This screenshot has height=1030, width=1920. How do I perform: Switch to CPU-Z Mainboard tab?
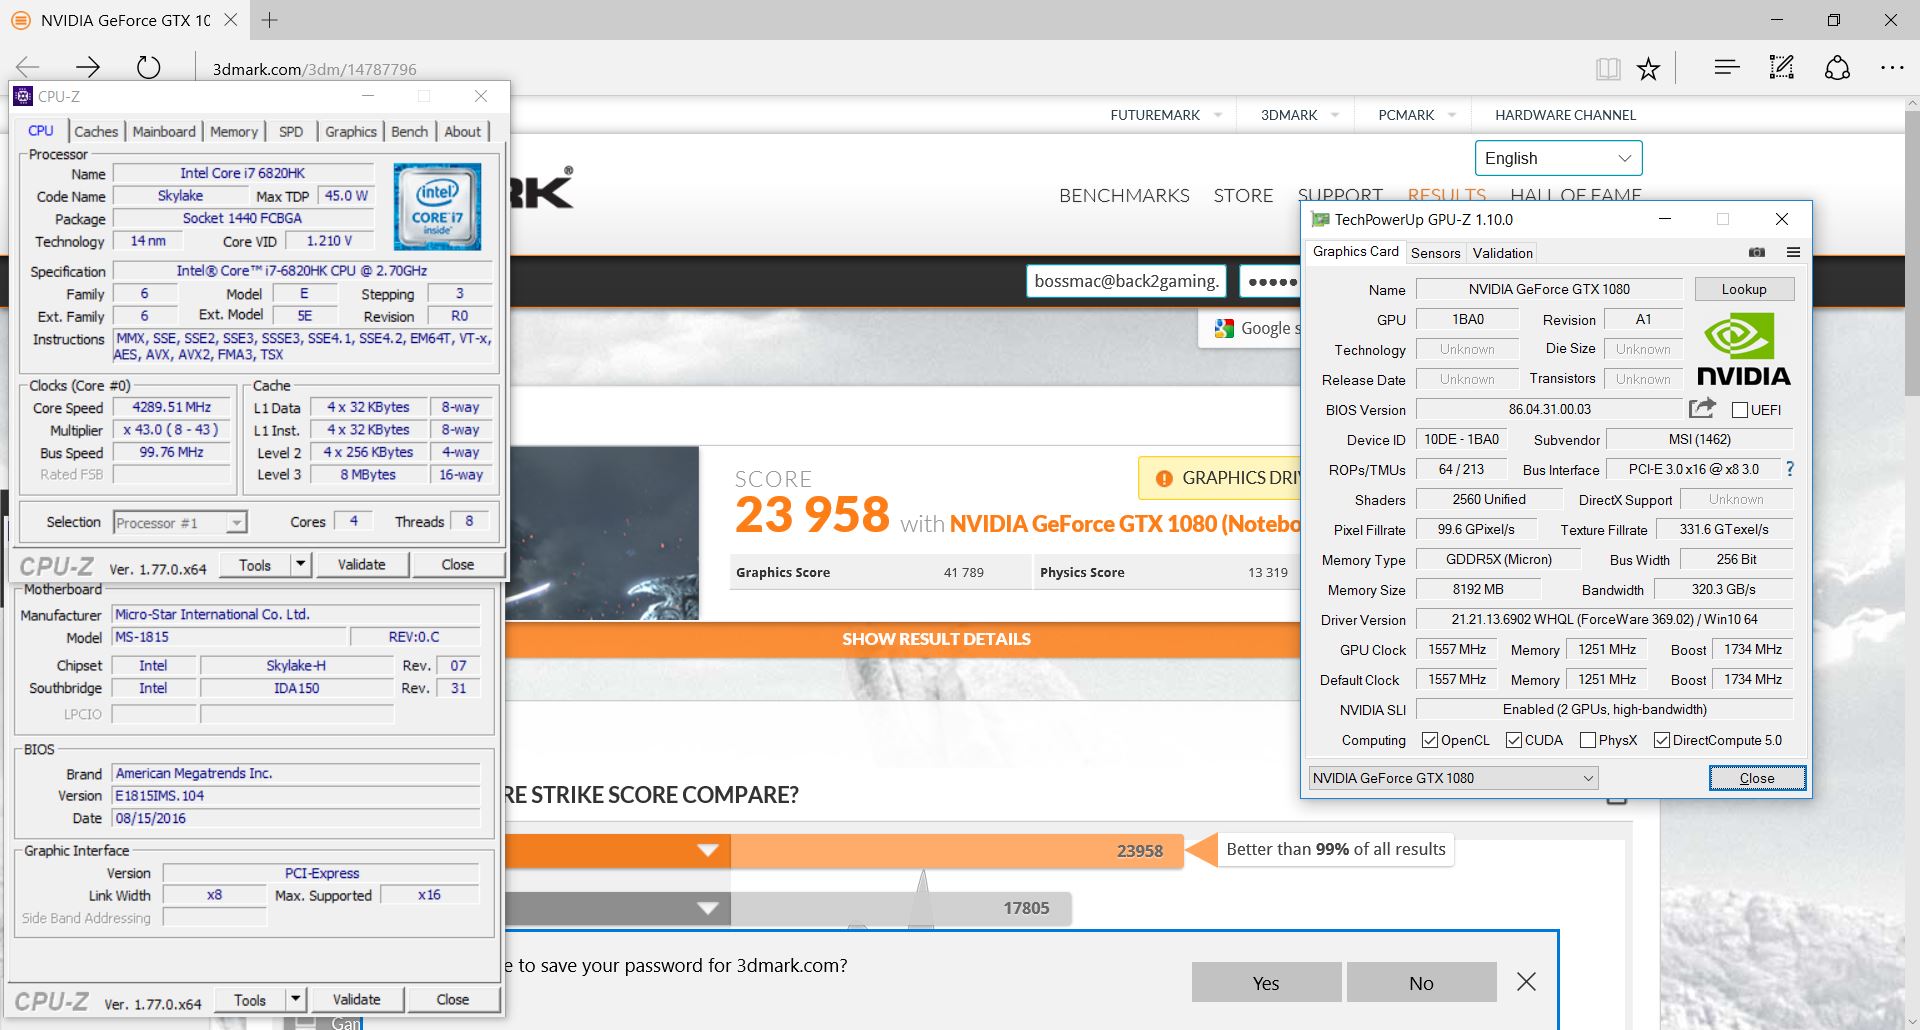click(164, 131)
